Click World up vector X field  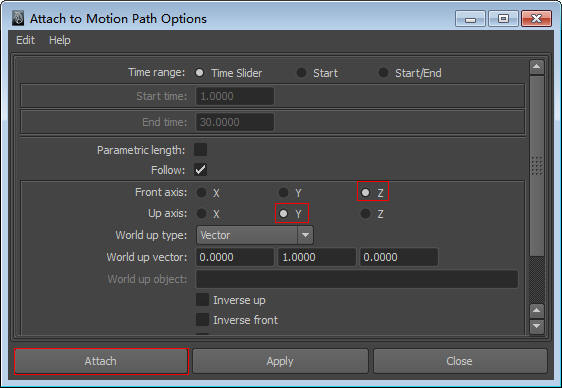pyautogui.click(x=235, y=257)
